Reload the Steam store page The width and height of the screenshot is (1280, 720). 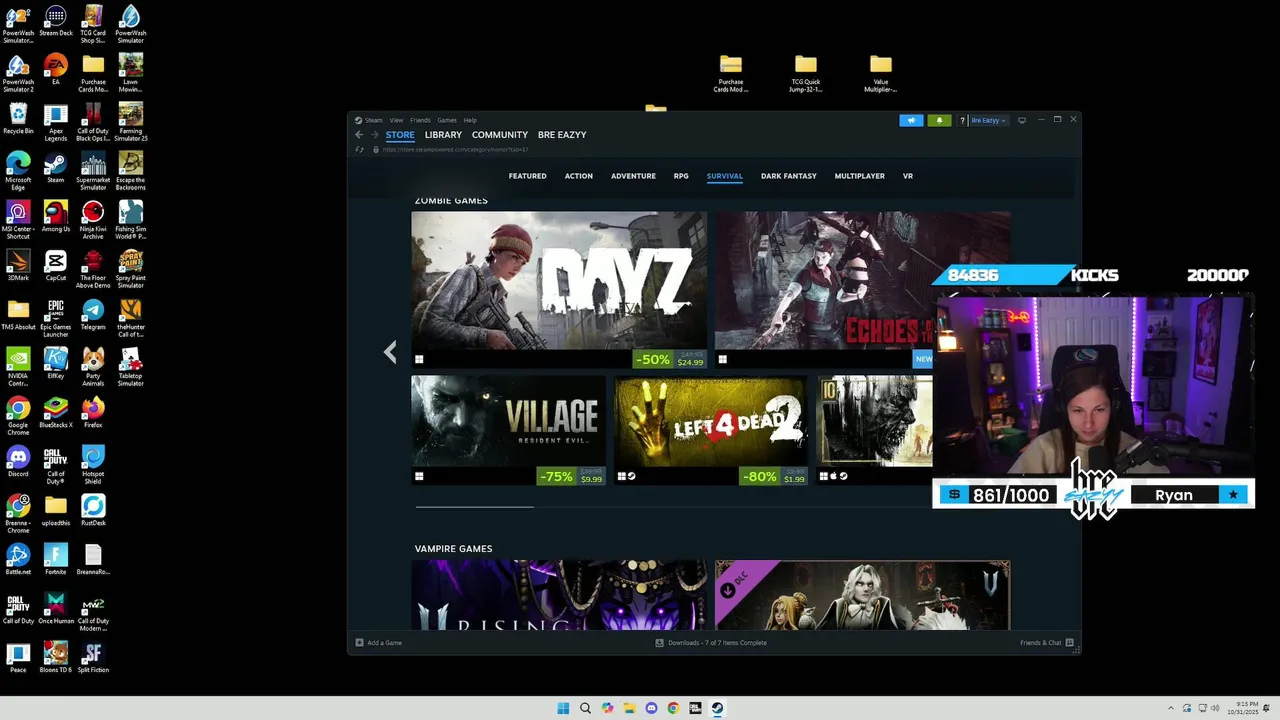(359, 150)
